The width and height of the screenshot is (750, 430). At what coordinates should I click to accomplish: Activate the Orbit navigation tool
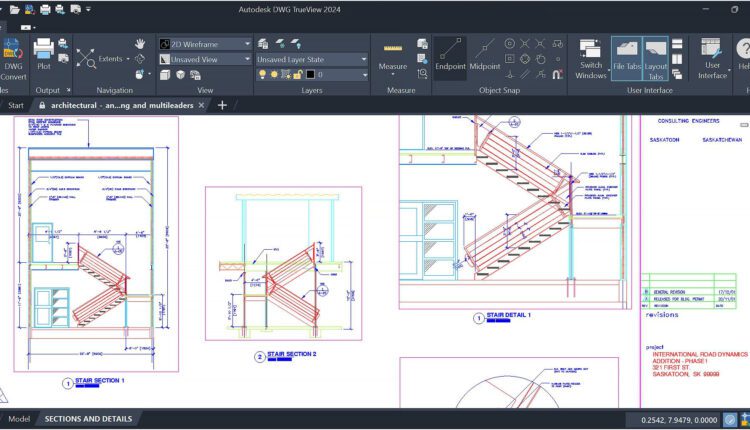click(140, 59)
